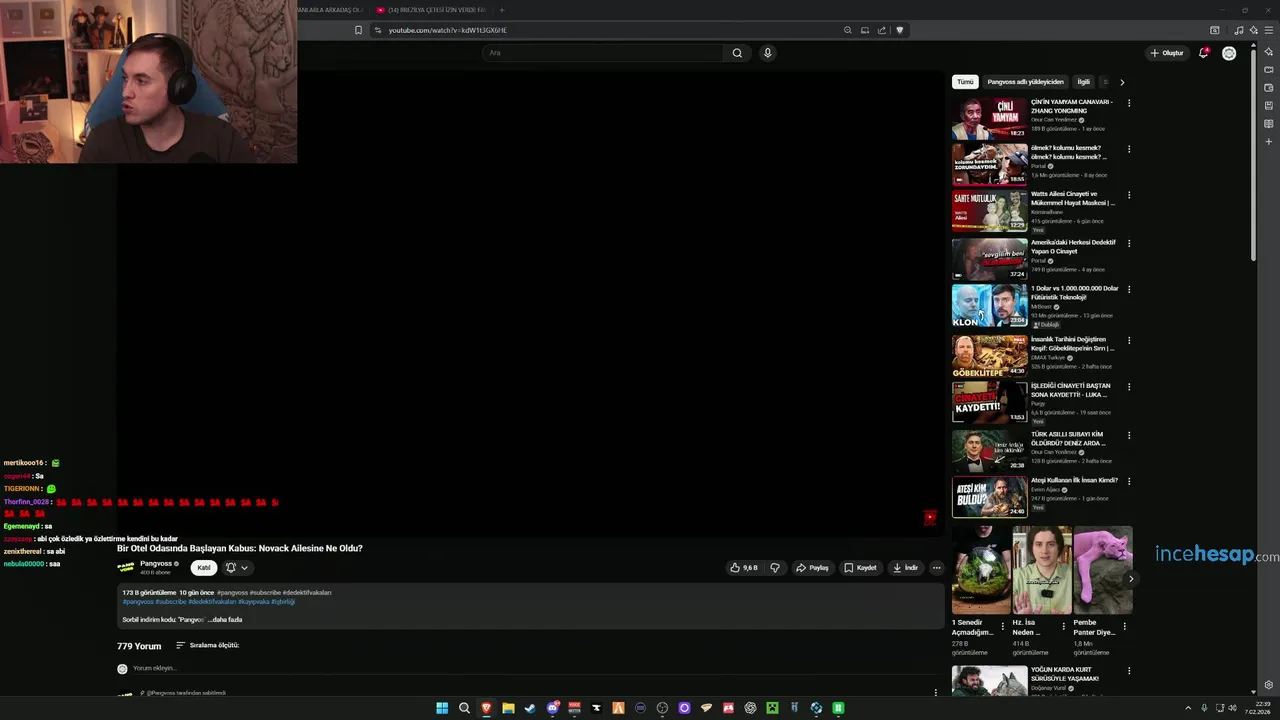Open options for Ateşi Kullanan İlk İnsan
Screen dimensions: 1280x720
[1129, 481]
